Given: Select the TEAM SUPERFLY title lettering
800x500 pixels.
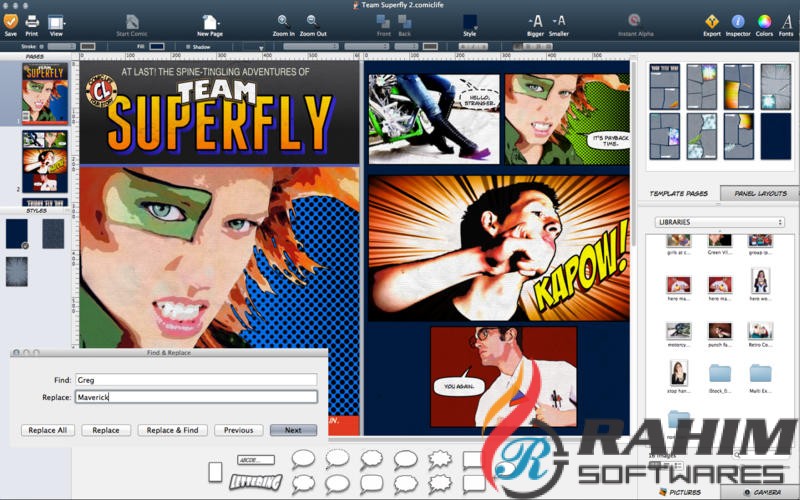Looking at the screenshot, I should [219, 116].
